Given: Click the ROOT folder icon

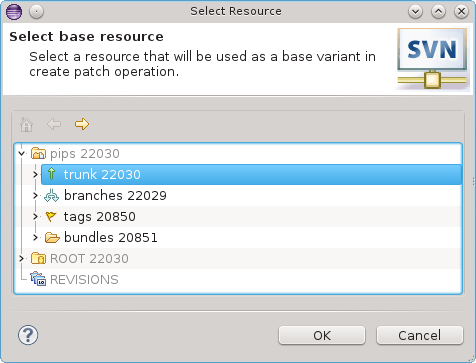Looking at the screenshot, I should (38, 258).
